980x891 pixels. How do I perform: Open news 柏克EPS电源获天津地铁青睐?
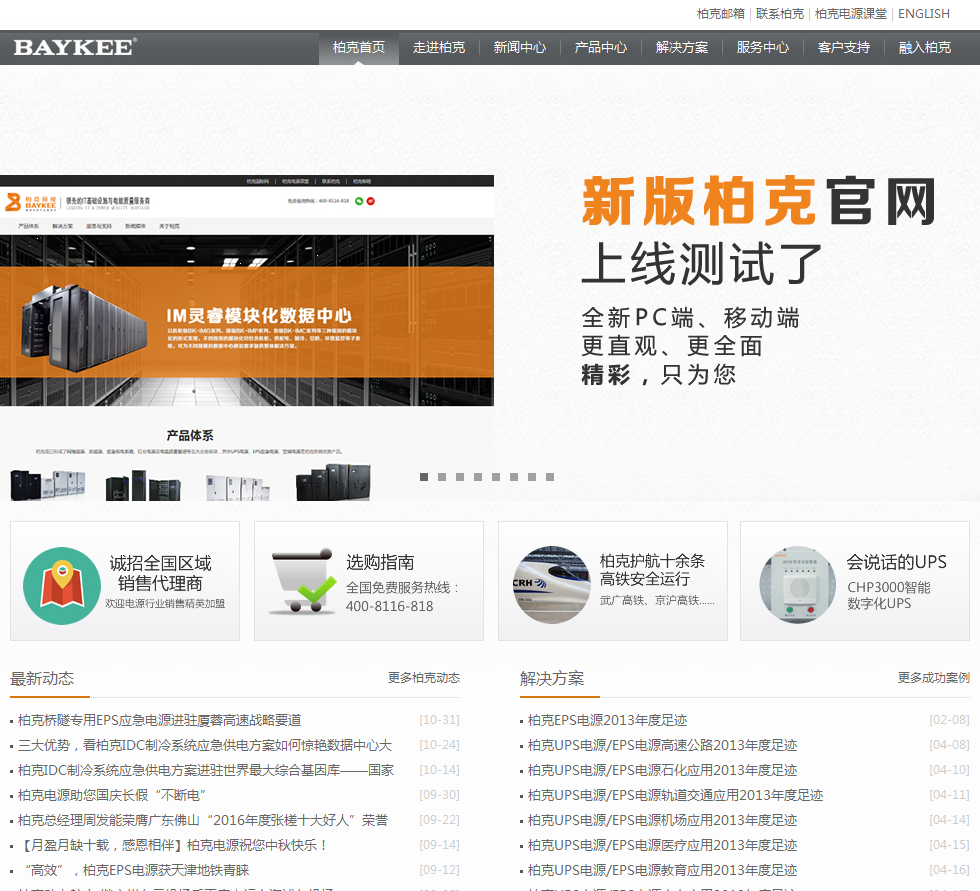click(x=136, y=870)
